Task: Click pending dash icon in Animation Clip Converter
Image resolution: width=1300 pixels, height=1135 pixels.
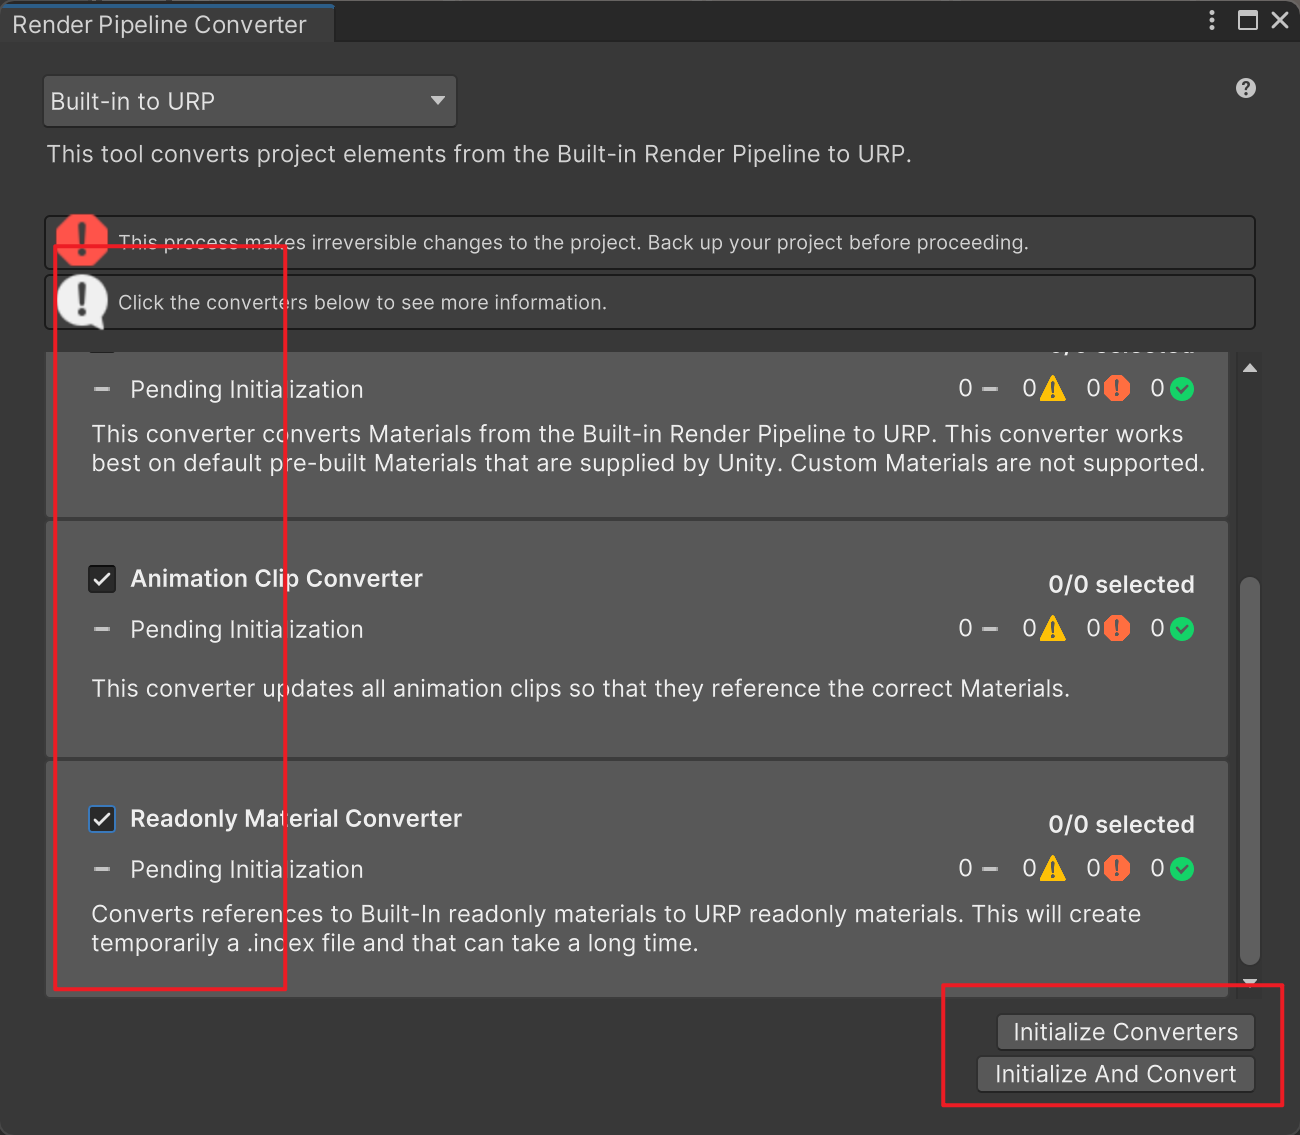Action: pyautogui.click(x=101, y=629)
